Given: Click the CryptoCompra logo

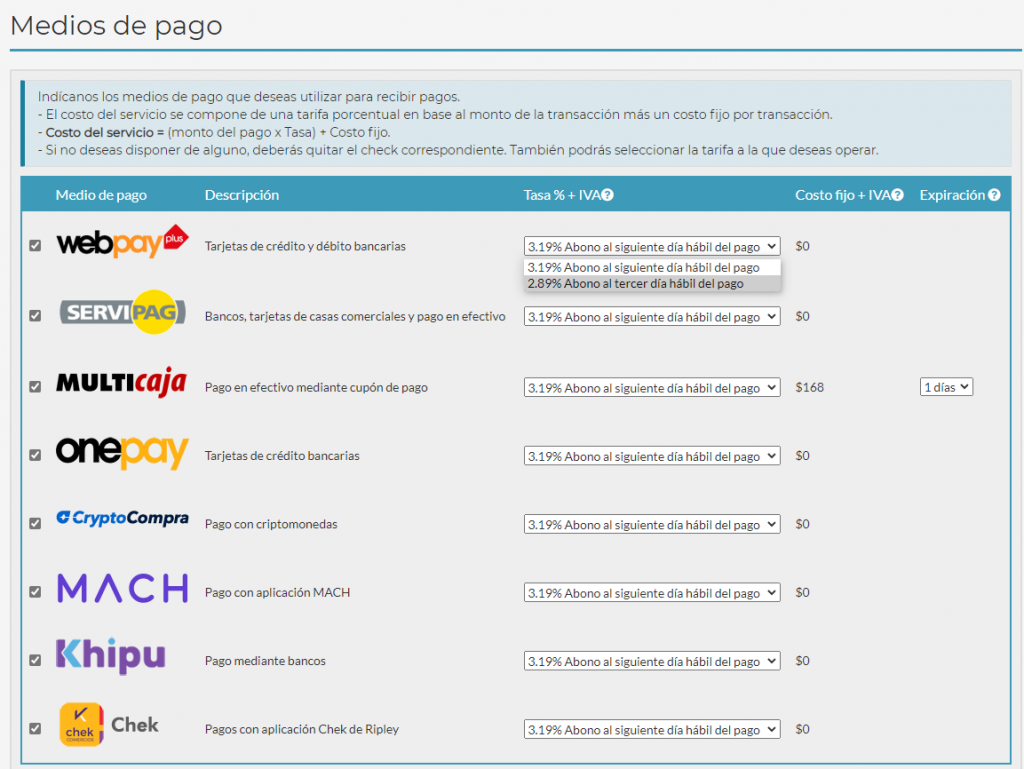Looking at the screenshot, I should pos(122,518).
